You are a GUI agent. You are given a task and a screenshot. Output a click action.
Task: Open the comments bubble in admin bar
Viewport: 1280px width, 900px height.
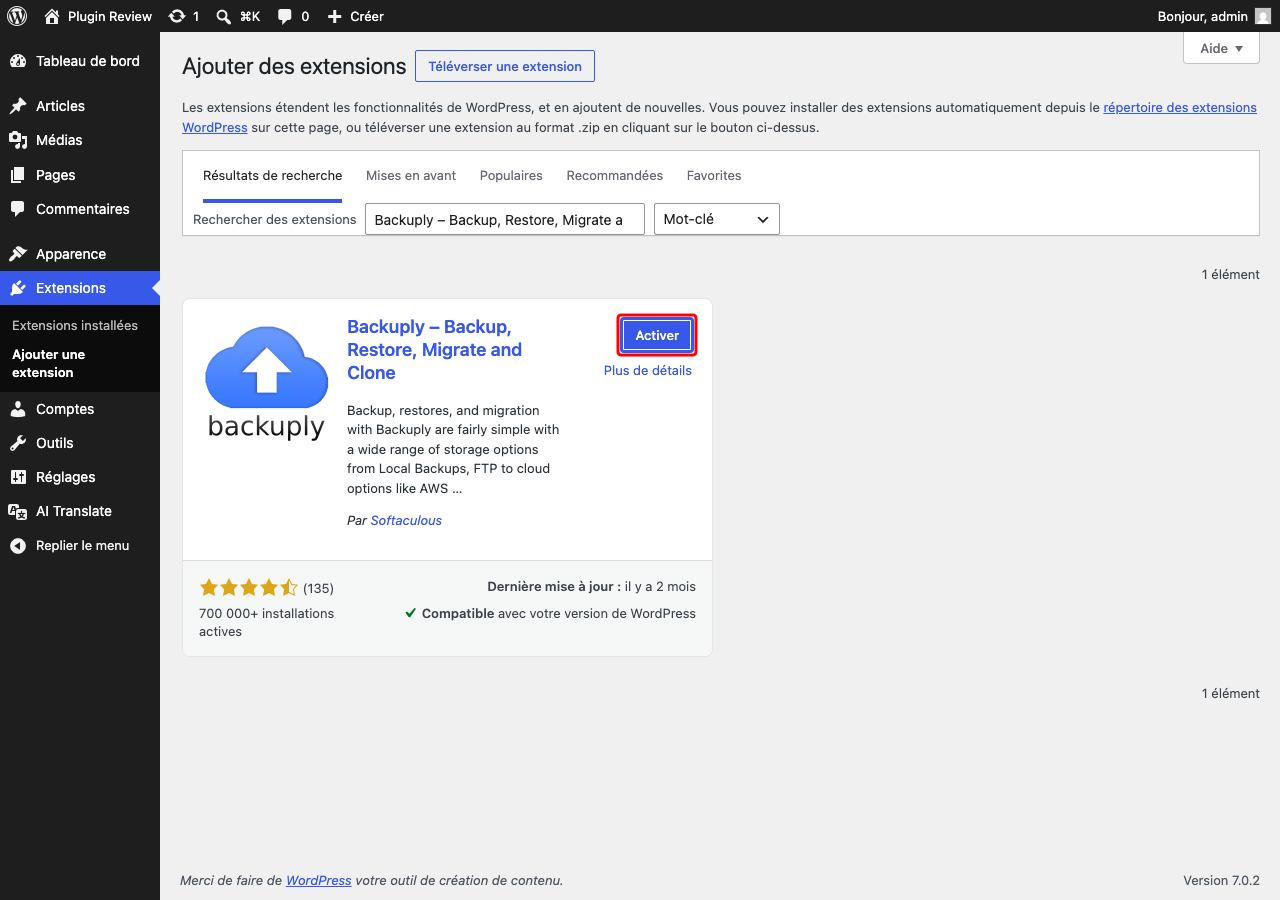coord(293,16)
